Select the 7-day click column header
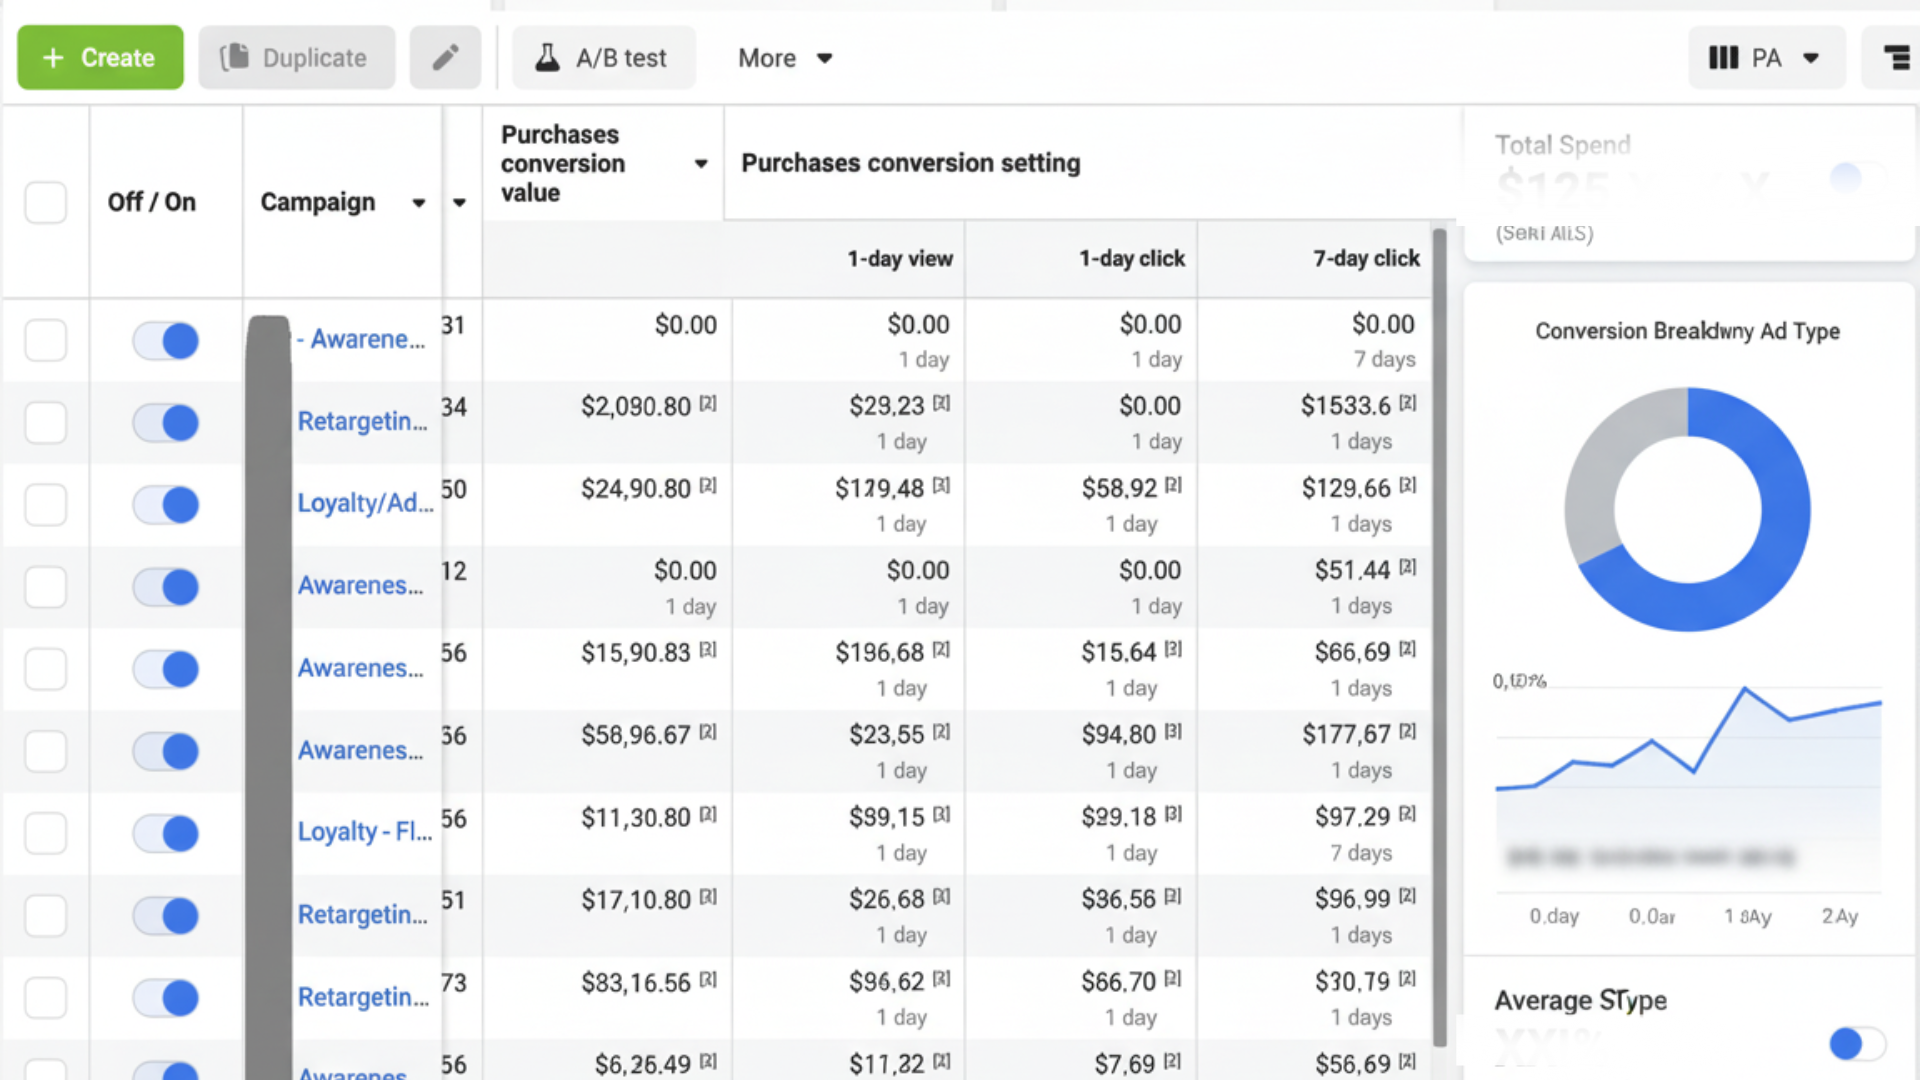Viewport: 1920px width, 1080px height. (x=1365, y=259)
